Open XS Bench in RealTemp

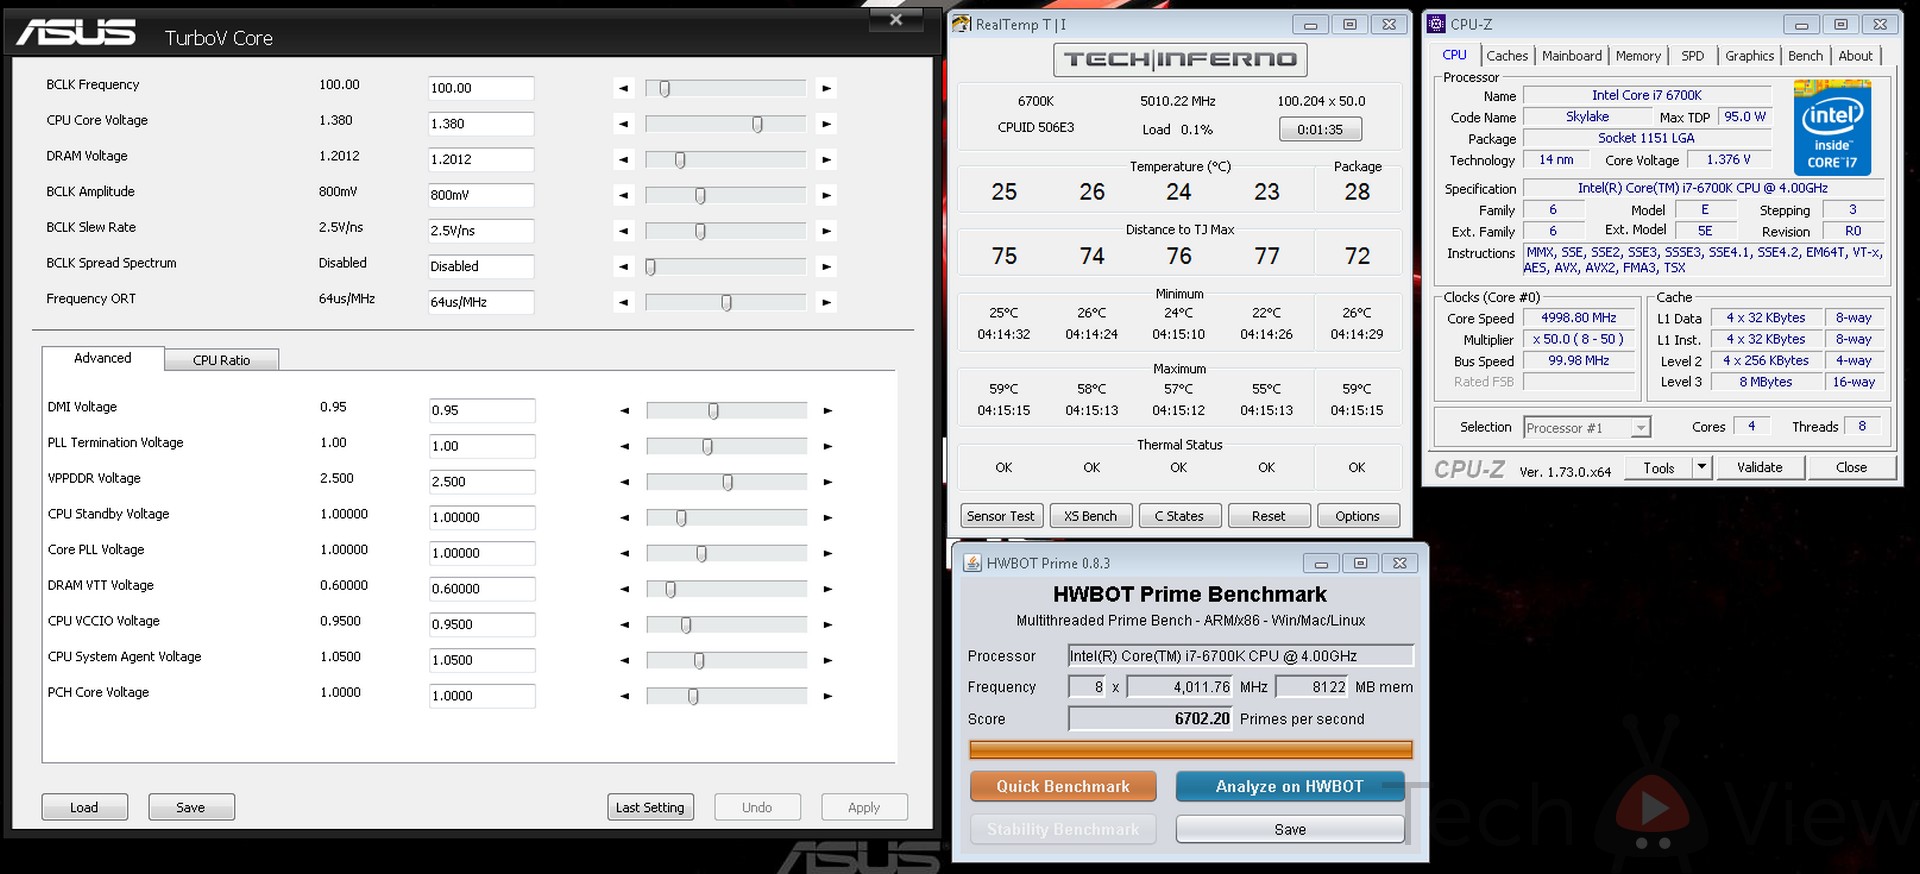tap(1090, 516)
